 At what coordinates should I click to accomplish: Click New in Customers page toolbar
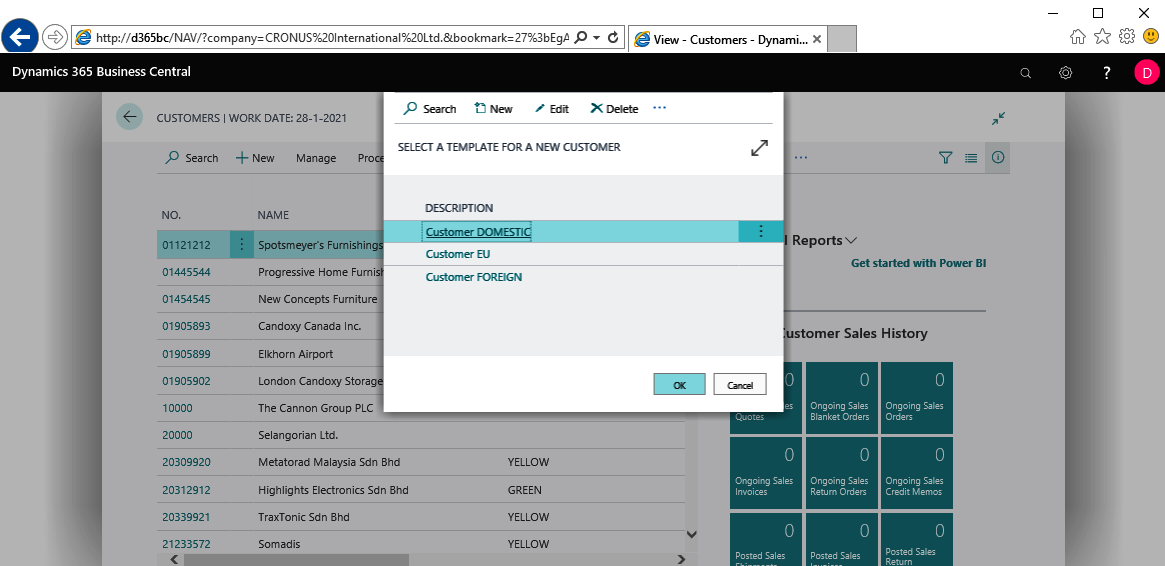click(255, 158)
